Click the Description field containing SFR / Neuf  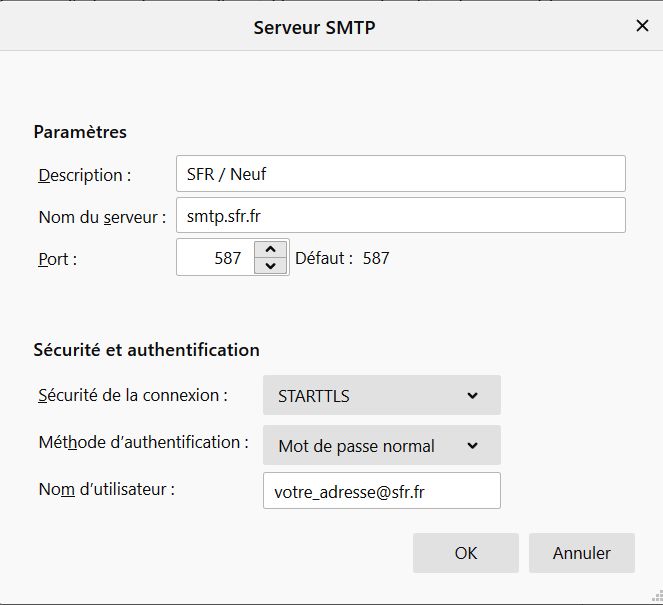(400, 174)
